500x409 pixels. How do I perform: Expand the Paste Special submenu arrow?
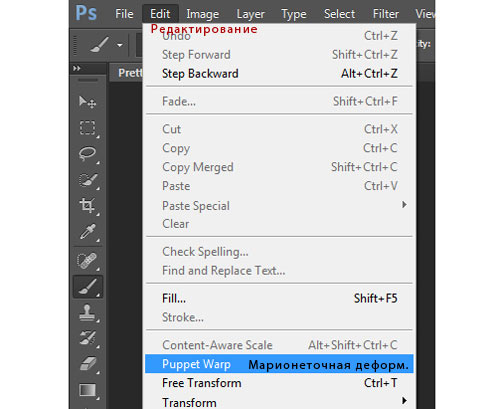[404, 205]
